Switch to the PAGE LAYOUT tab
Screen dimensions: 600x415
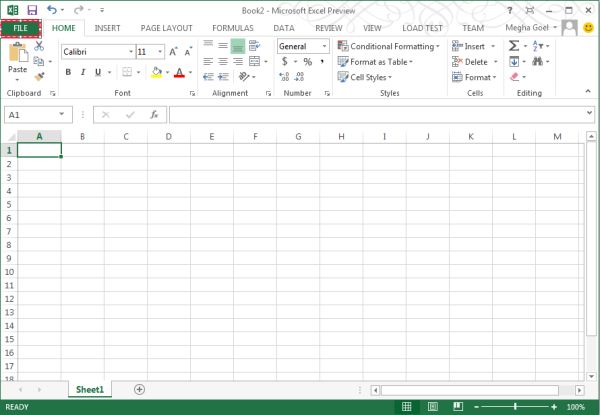point(166,28)
